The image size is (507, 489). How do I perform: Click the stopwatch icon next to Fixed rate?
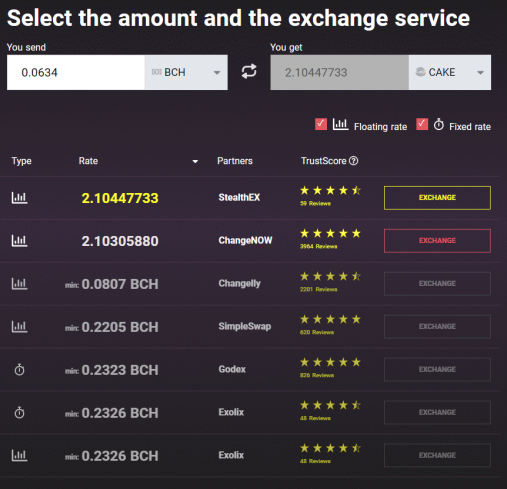click(x=439, y=124)
